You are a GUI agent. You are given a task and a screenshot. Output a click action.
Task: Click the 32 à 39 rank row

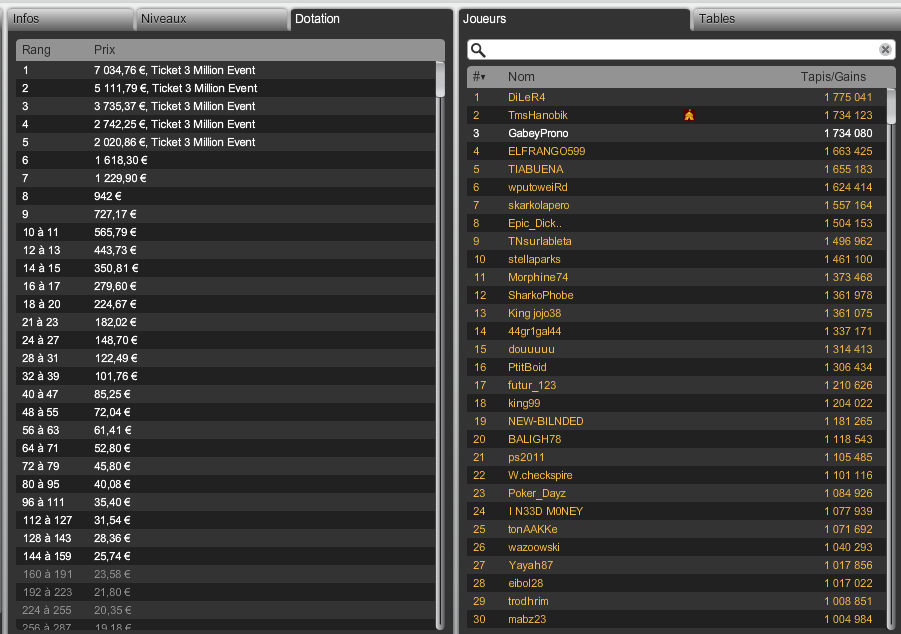[x=226, y=376]
